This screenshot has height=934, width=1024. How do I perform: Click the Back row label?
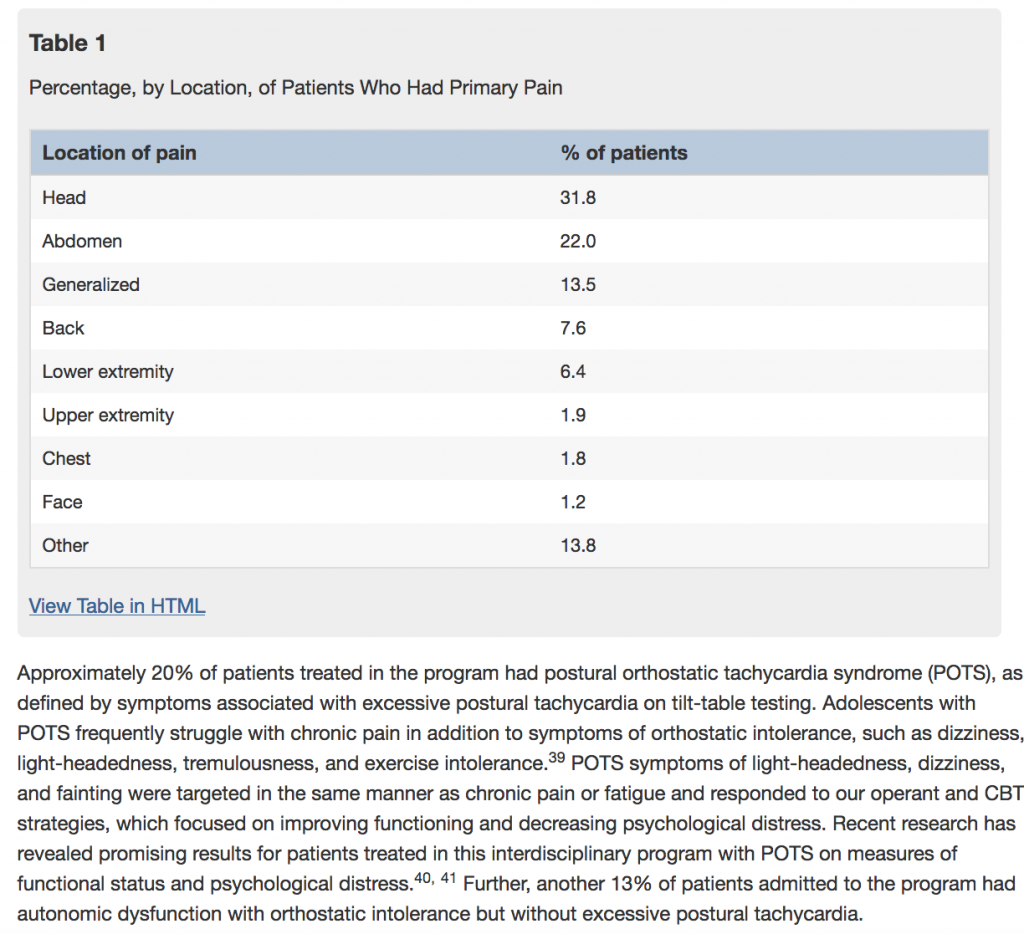click(x=63, y=328)
